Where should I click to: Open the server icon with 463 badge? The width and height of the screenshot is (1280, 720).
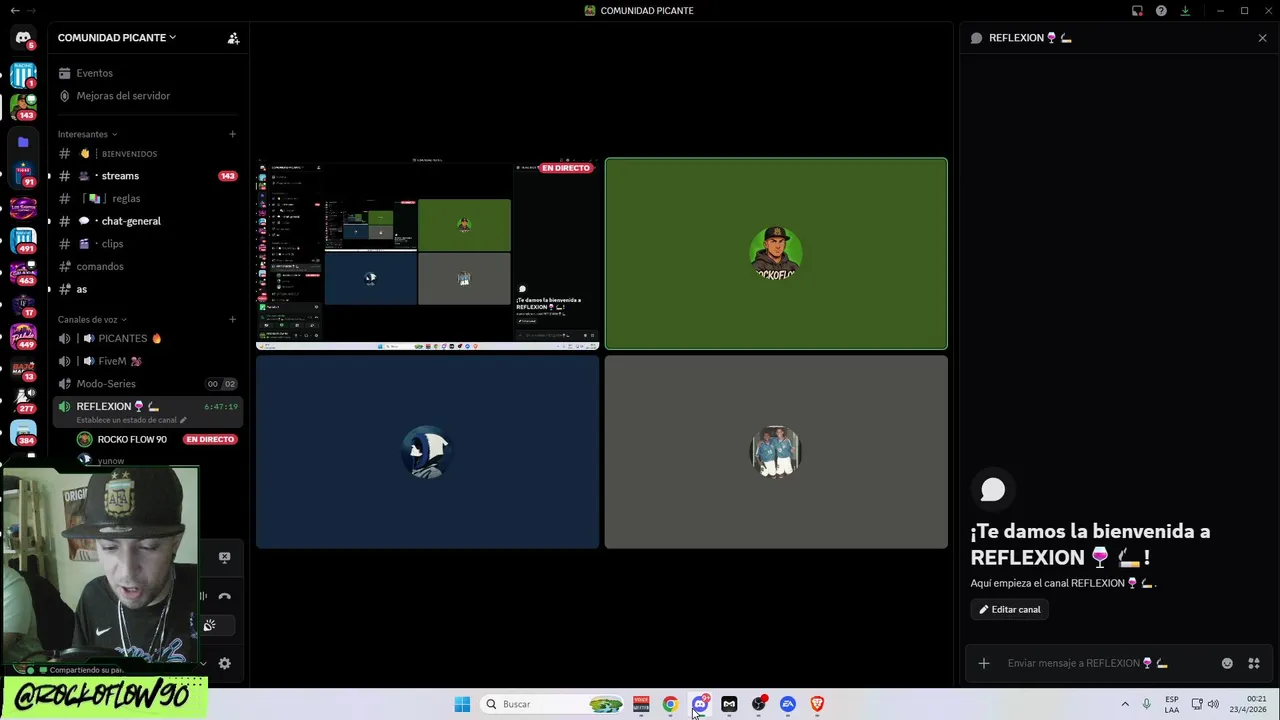[23, 272]
